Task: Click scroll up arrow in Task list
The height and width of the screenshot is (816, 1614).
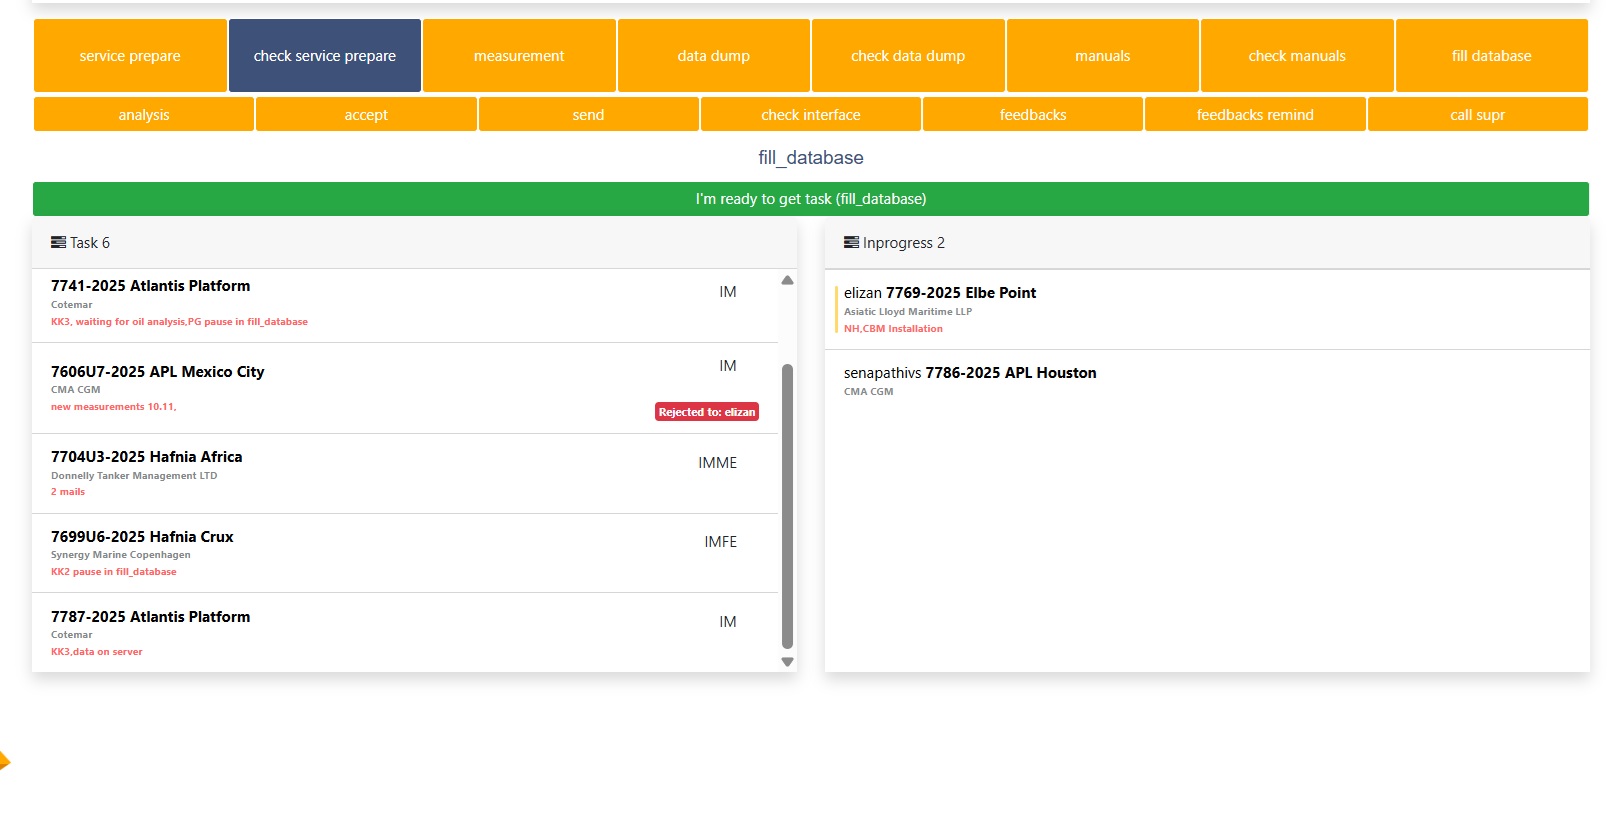Action: point(787,281)
